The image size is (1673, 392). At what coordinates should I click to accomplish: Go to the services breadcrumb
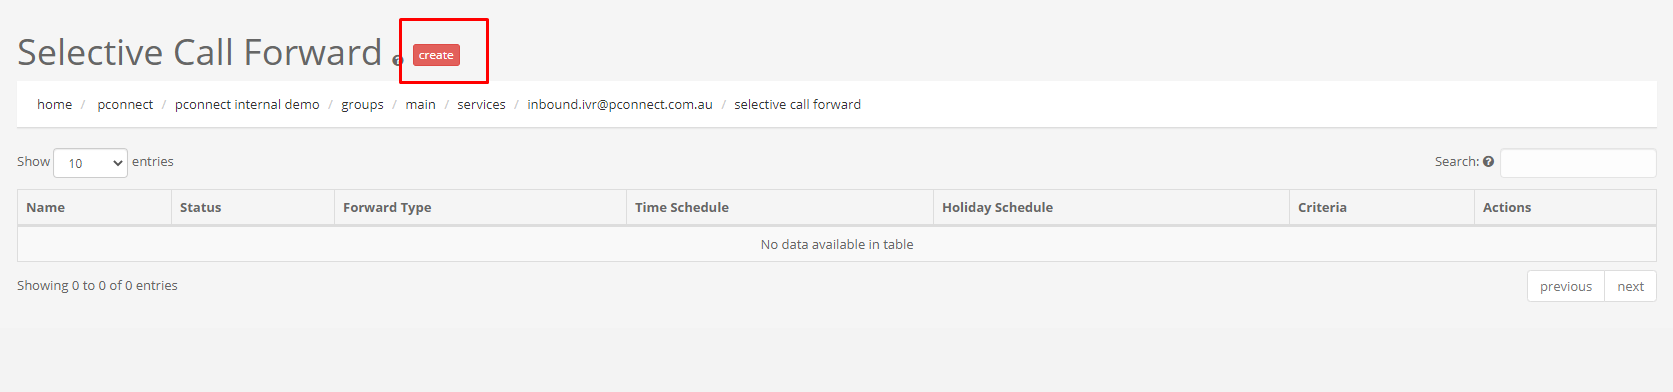click(481, 104)
